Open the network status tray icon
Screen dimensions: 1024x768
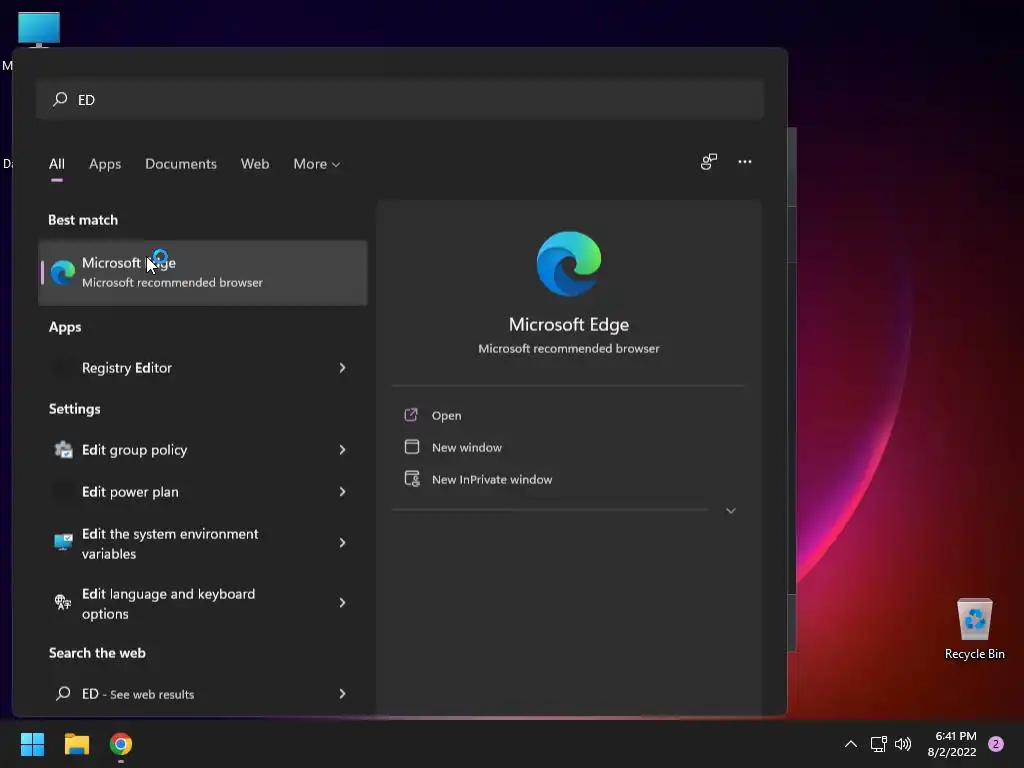[878, 744]
